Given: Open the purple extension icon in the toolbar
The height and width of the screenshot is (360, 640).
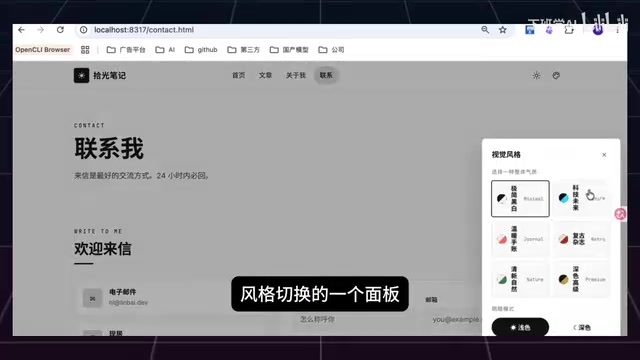Looking at the screenshot, I should tap(549, 30).
